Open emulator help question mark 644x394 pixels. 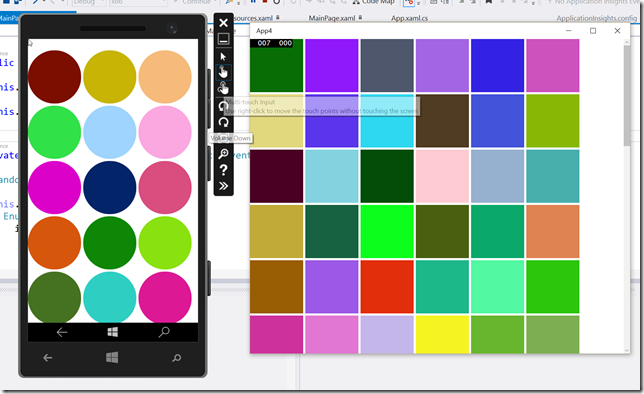point(223,170)
